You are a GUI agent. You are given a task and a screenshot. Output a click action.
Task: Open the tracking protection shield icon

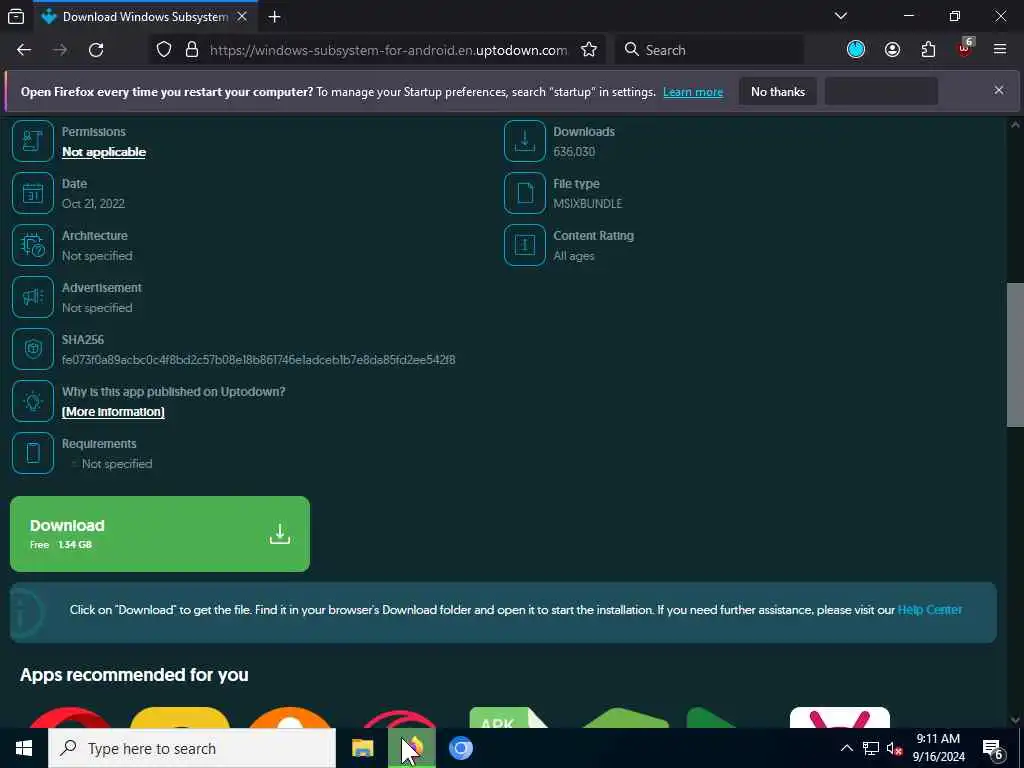pyautogui.click(x=164, y=50)
